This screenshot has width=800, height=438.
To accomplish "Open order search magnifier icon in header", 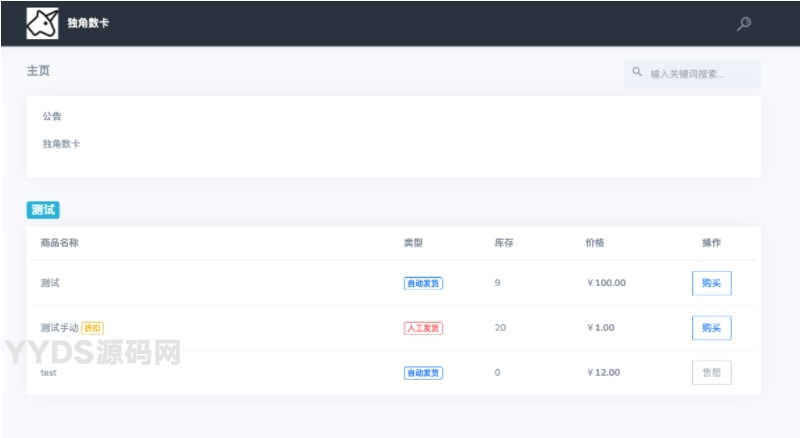I will [744, 23].
